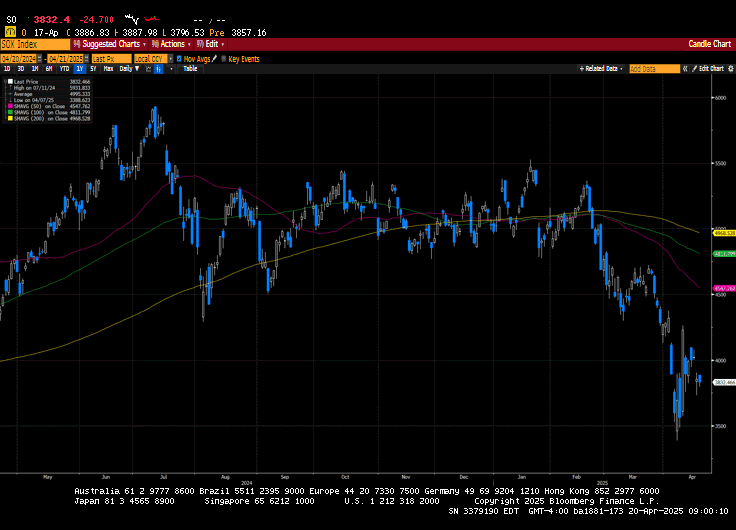
Task: Toggle the Mov Avgs checkbox
Action: click(178, 59)
